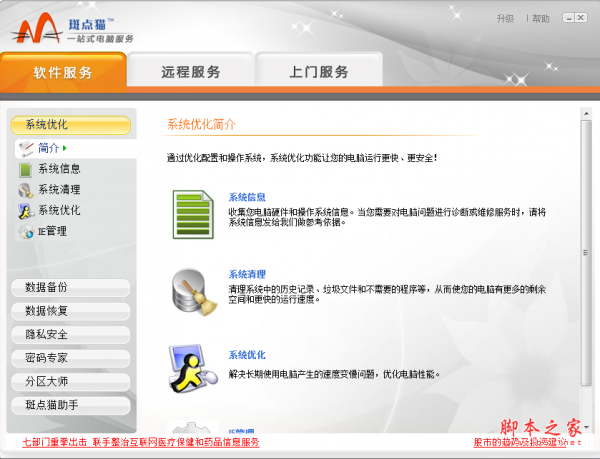Expand the 隐私安全 section
600x459 pixels.
tap(71, 335)
